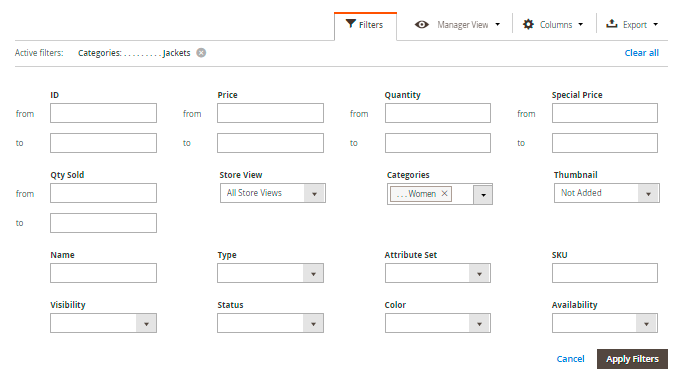Click the funnel icon on Filters tab

point(351,24)
